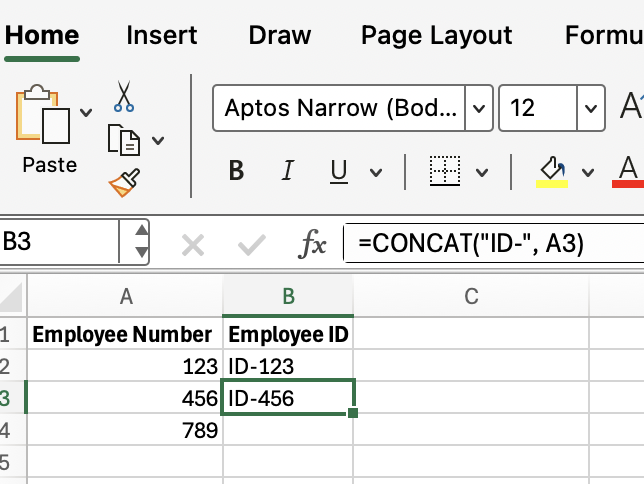
Task: Open the Name Box stepper arrows
Action: pyautogui.click(x=141, y=242)
